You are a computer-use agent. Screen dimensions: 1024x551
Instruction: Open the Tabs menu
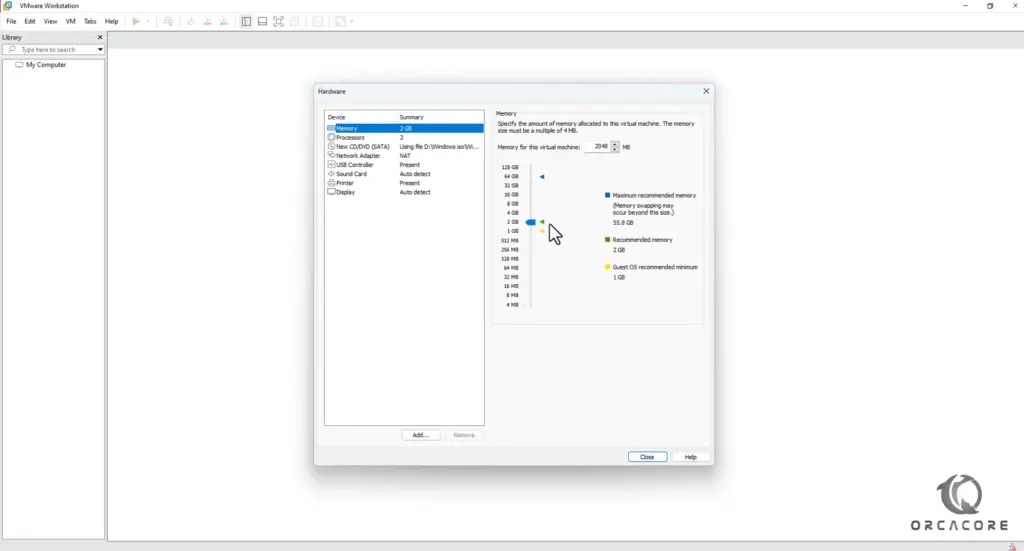90,22
